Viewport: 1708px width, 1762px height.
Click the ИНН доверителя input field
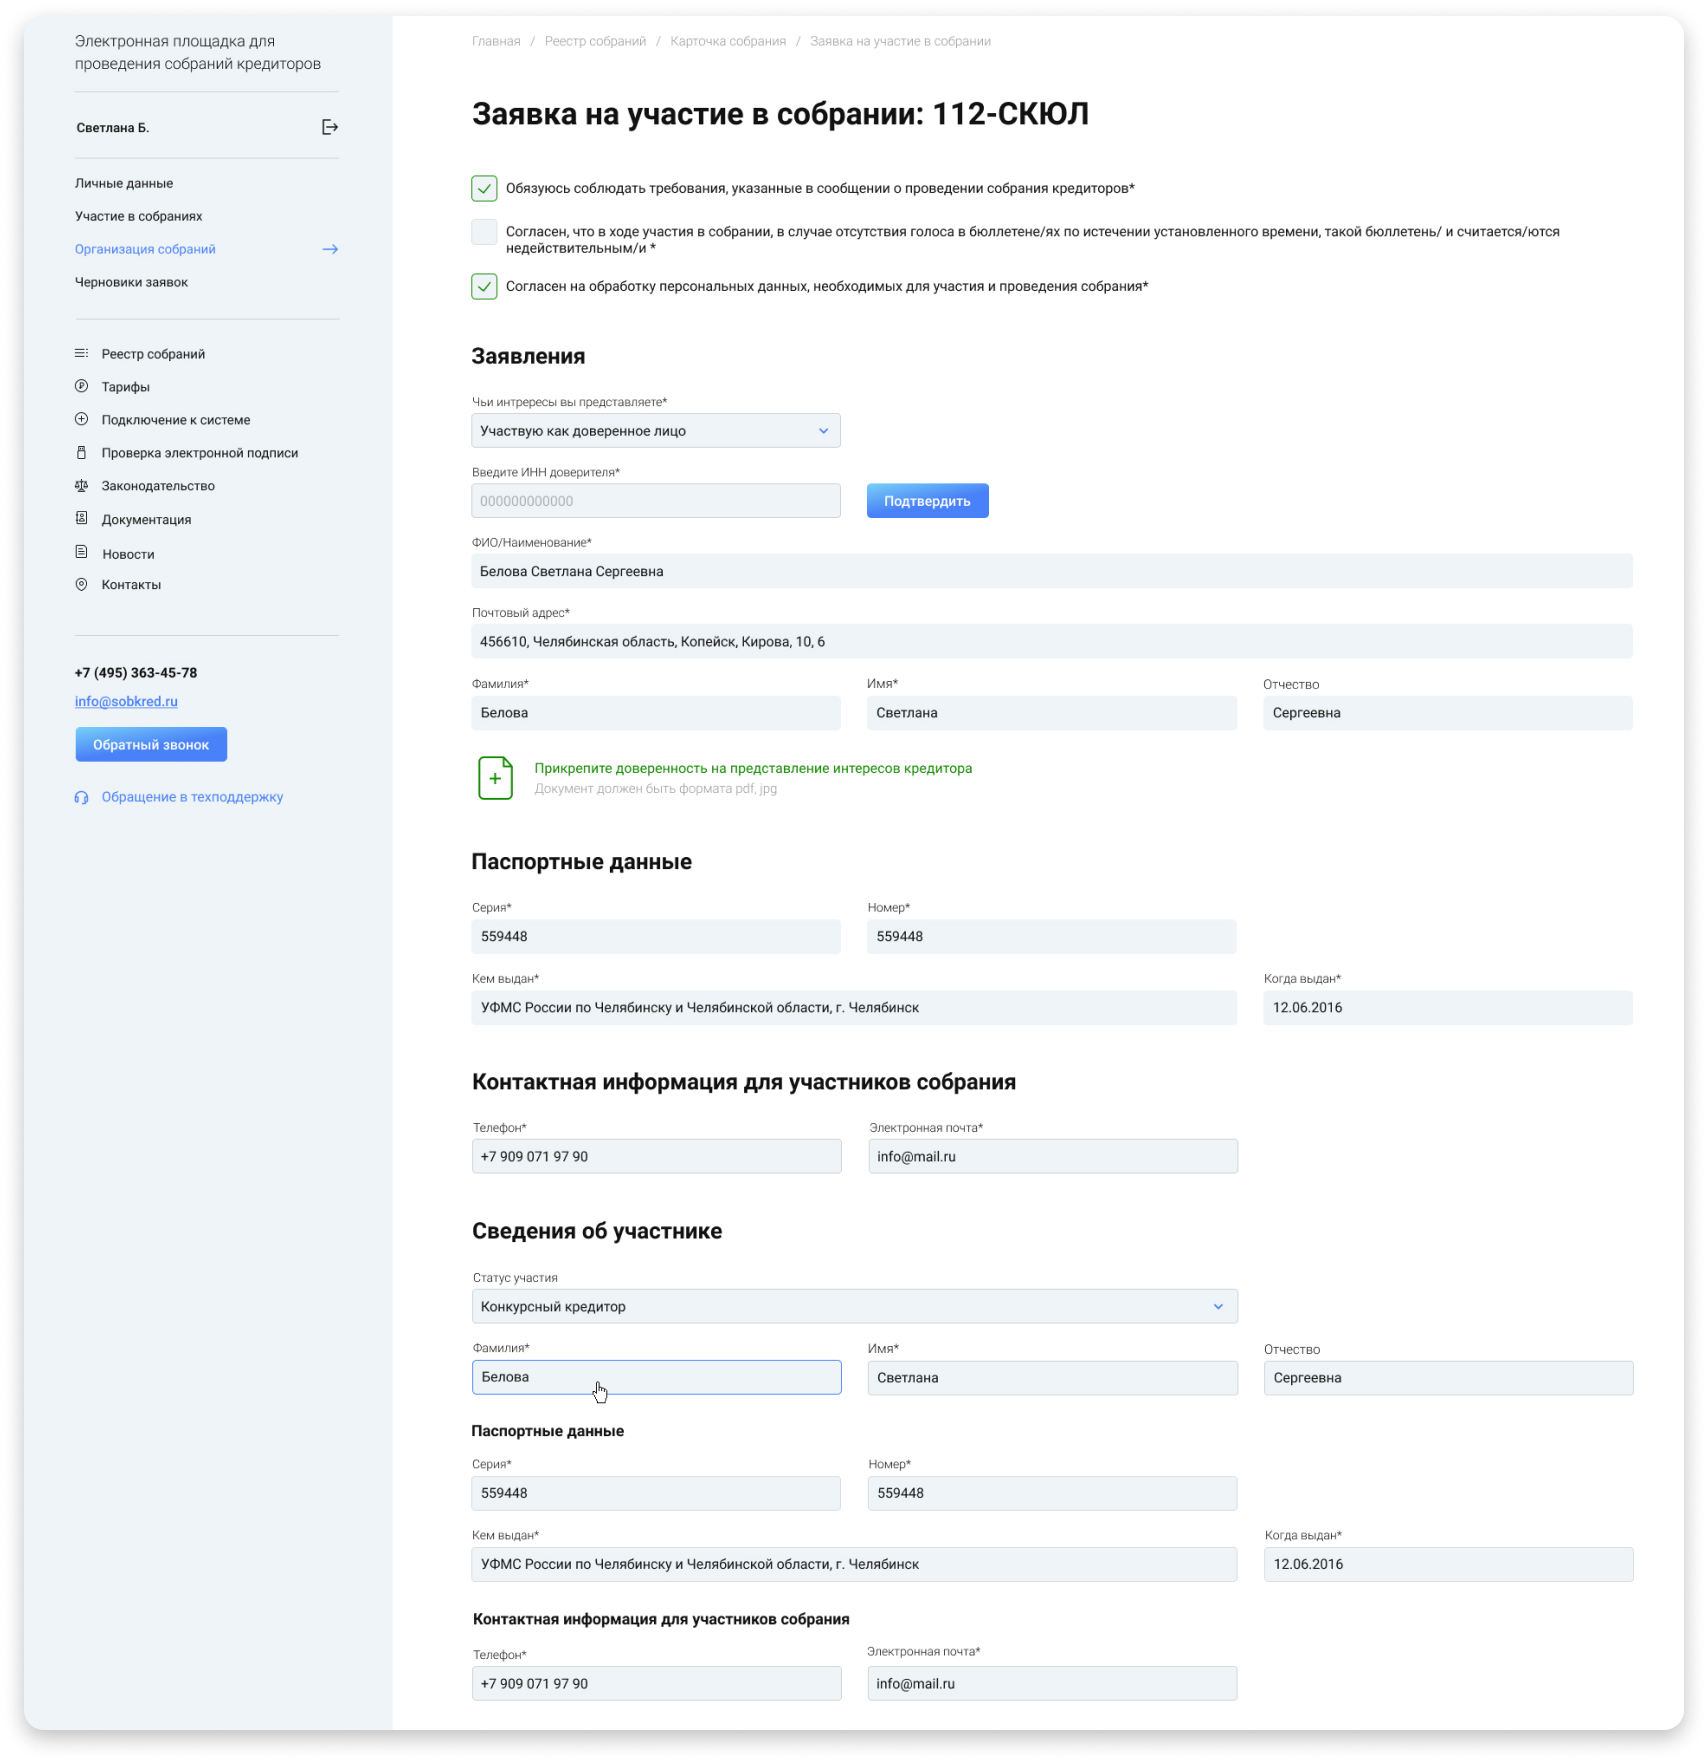click(x=655, y=501)
